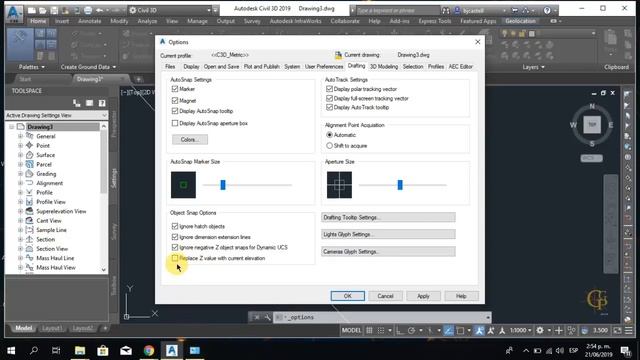Viewport: 640px width, 360px height.
Task: Expand the General tree node
Action: [20, 136]
